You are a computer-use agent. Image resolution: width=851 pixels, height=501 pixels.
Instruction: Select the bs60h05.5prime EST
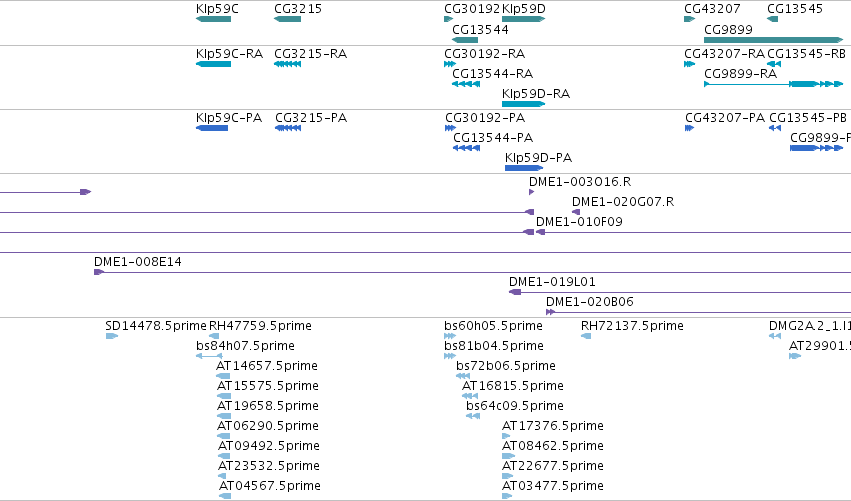450,336
